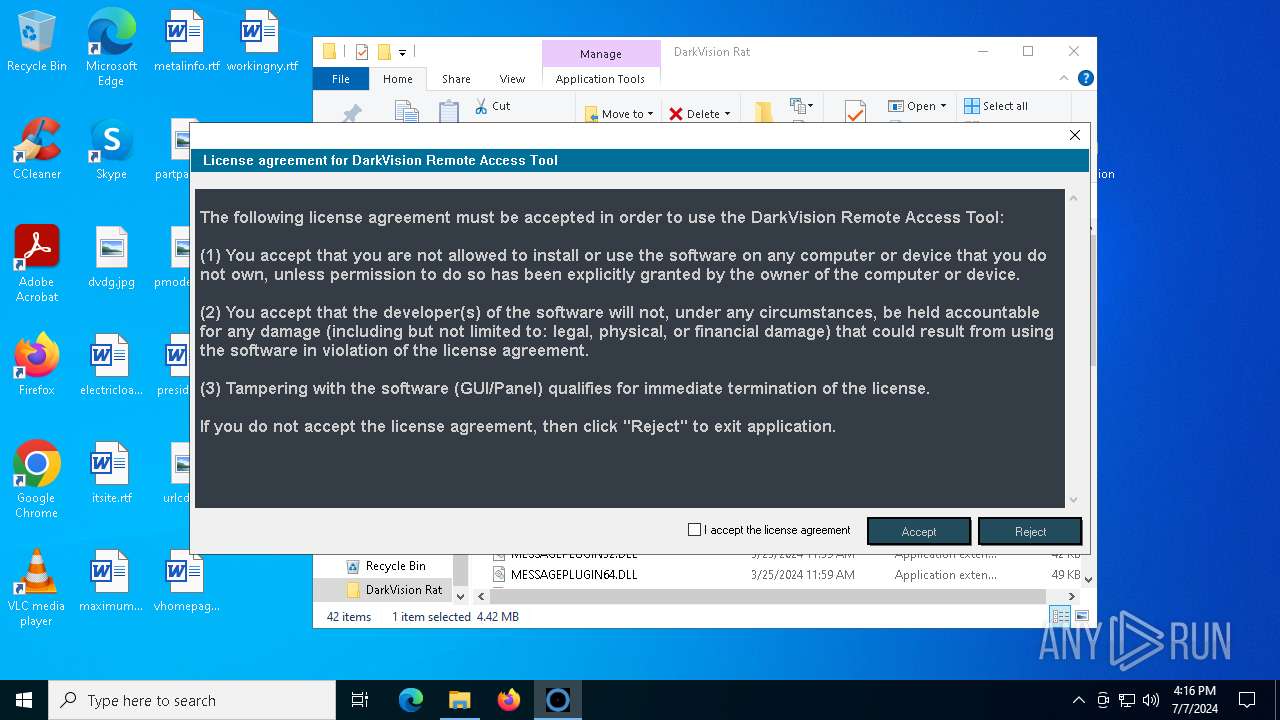Click New folder icon in Quick Access Toolbar
1280x720 pixels.
(384, 52)
